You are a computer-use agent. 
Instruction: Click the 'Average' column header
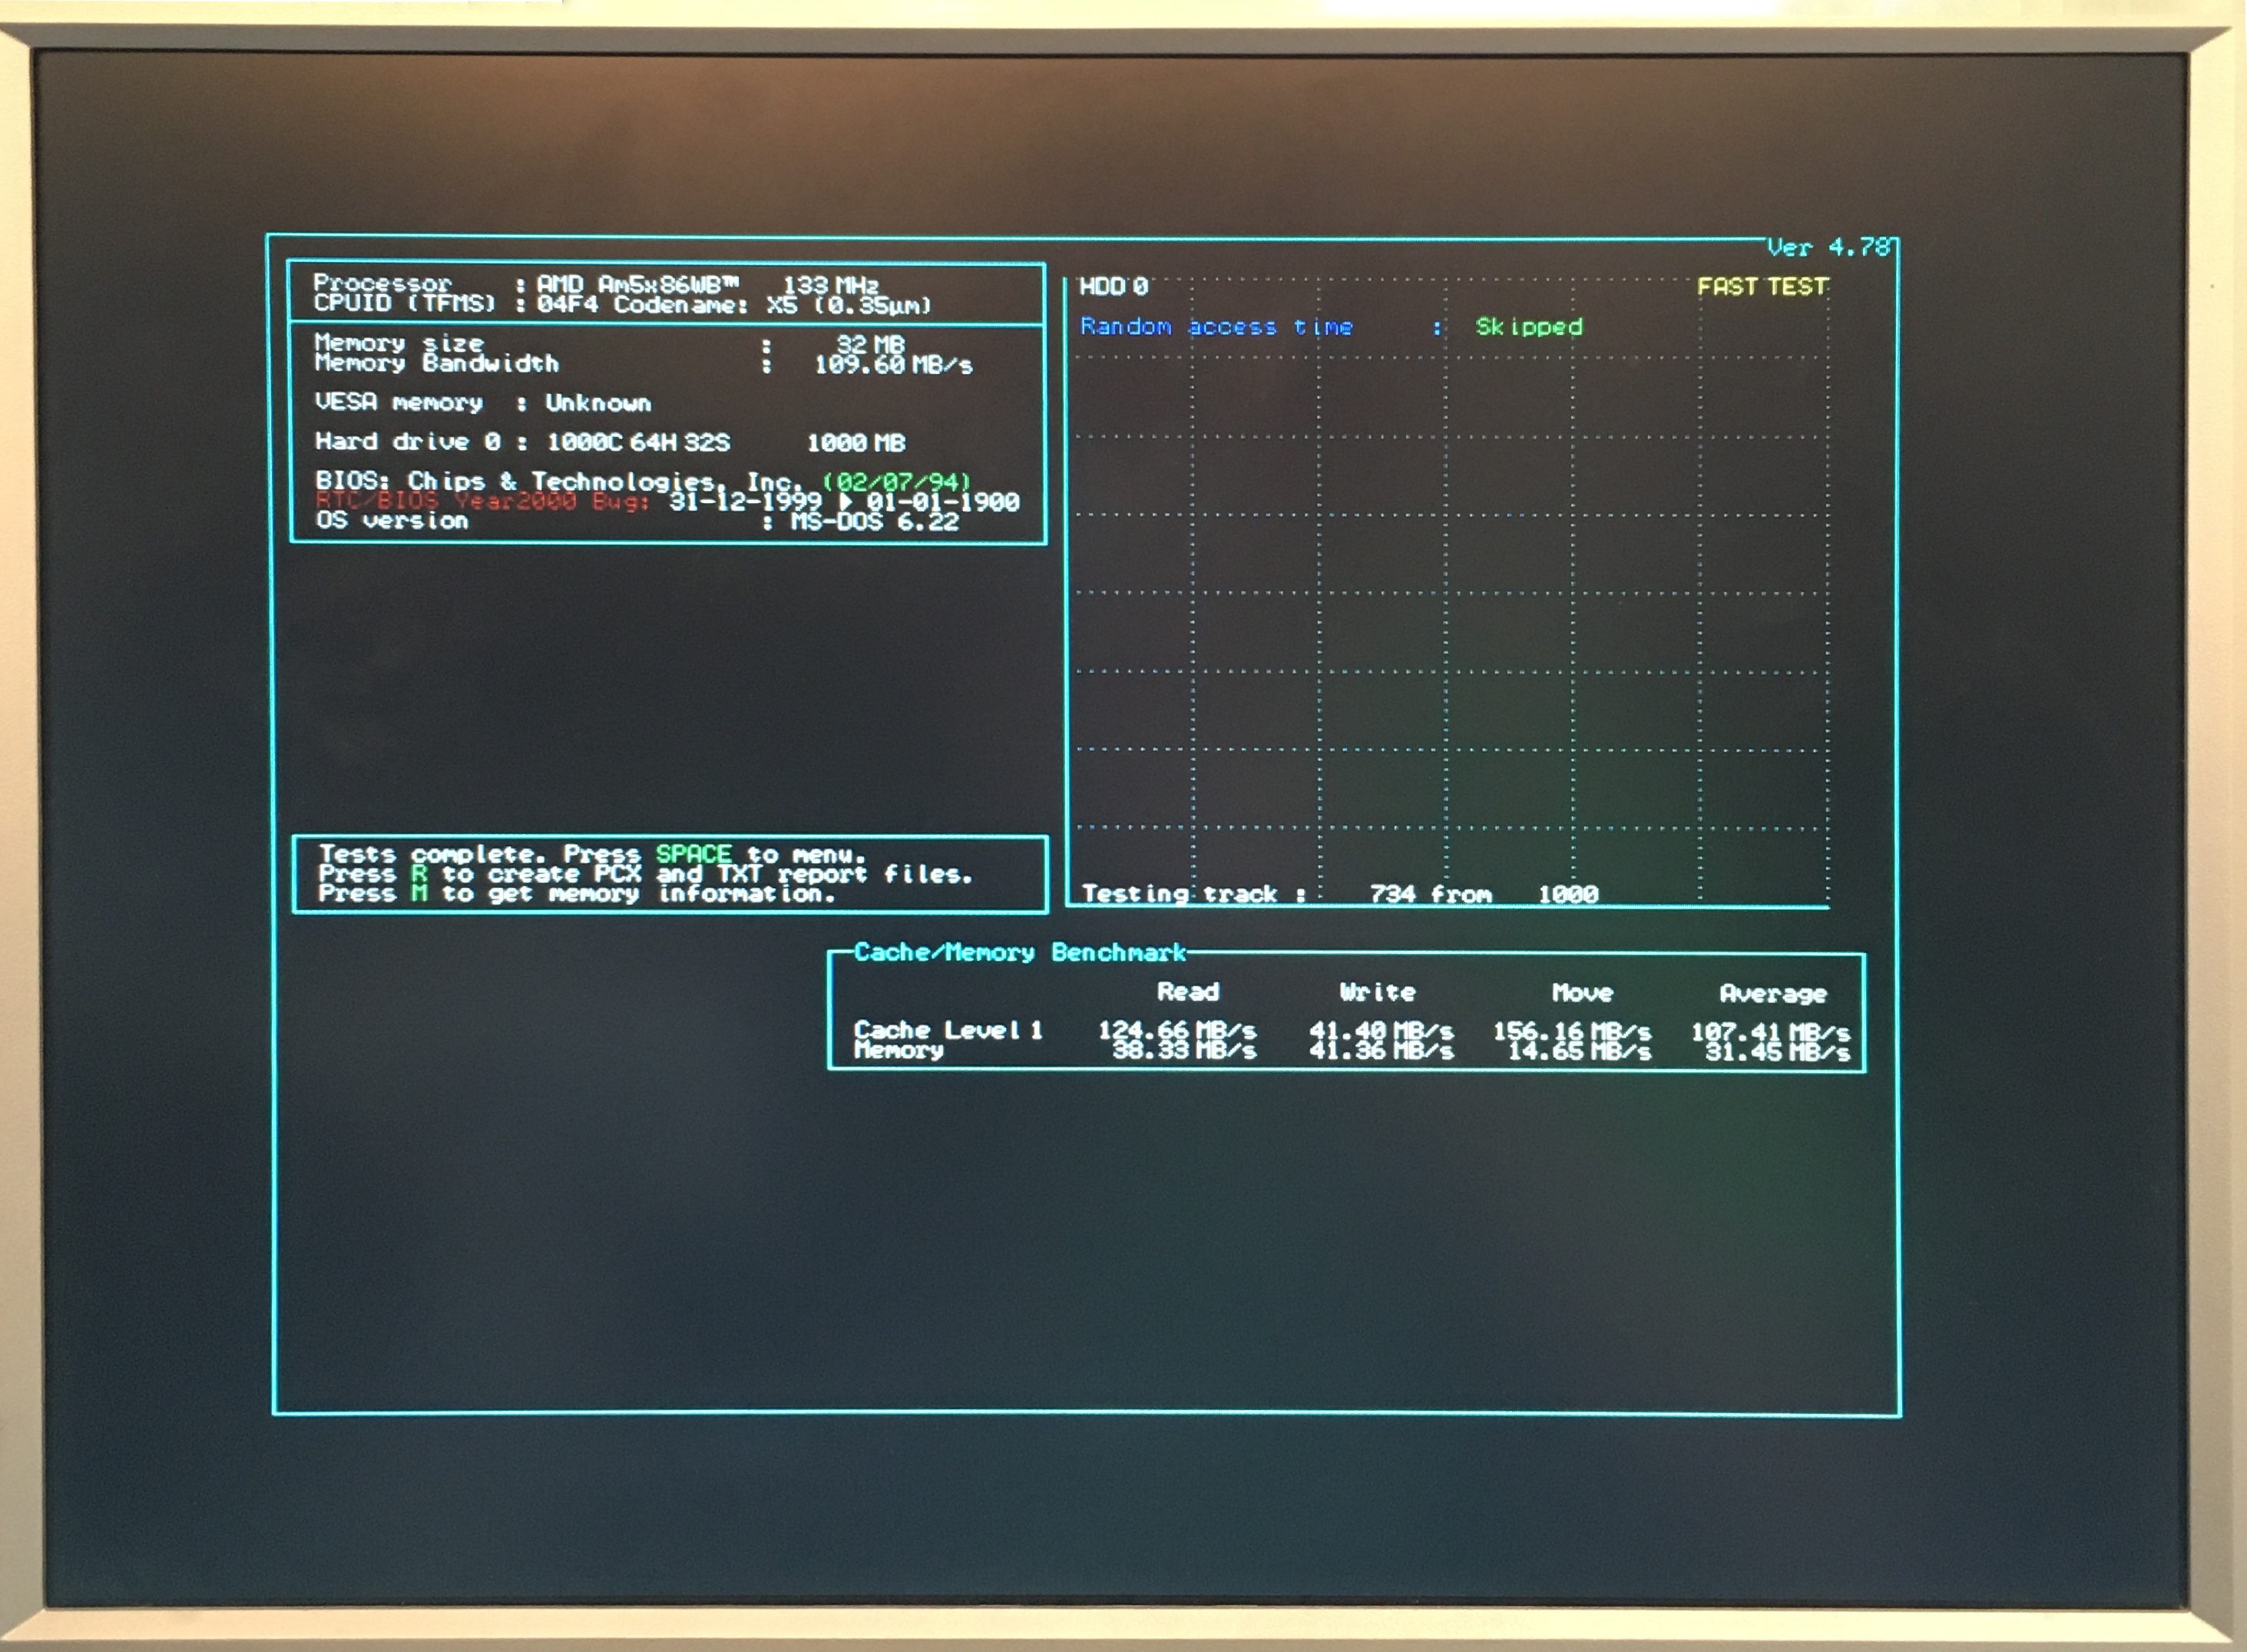(1773, 994)
